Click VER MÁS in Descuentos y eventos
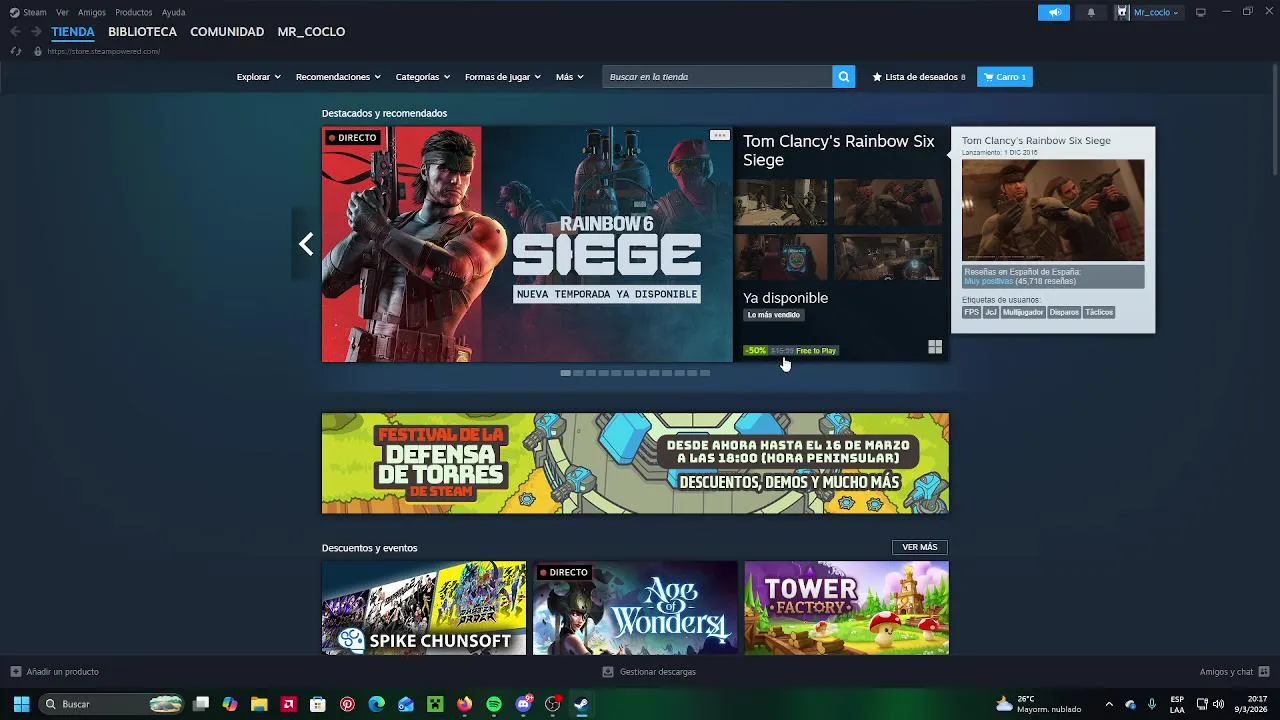 point(920,547)
